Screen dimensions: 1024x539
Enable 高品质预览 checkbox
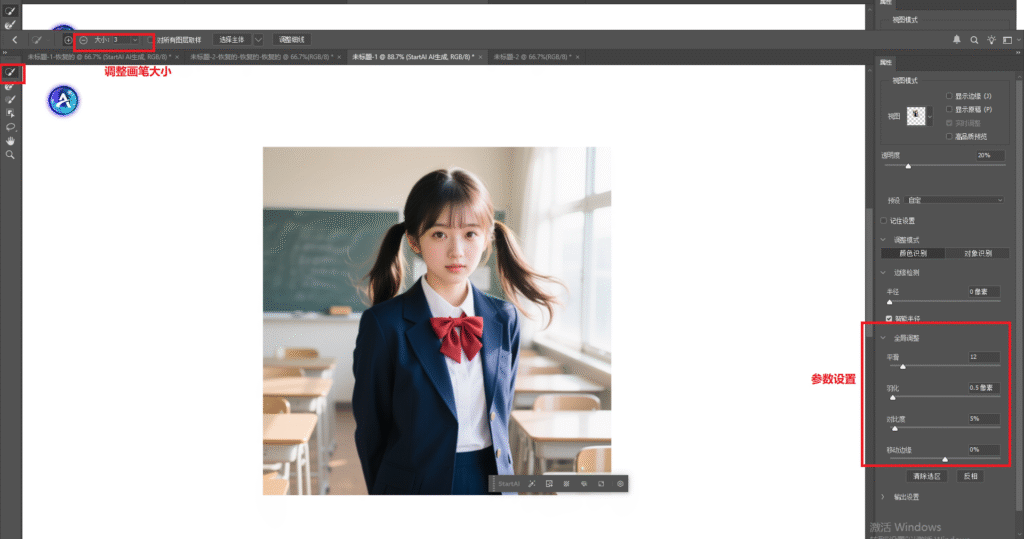tap(949, 136)
